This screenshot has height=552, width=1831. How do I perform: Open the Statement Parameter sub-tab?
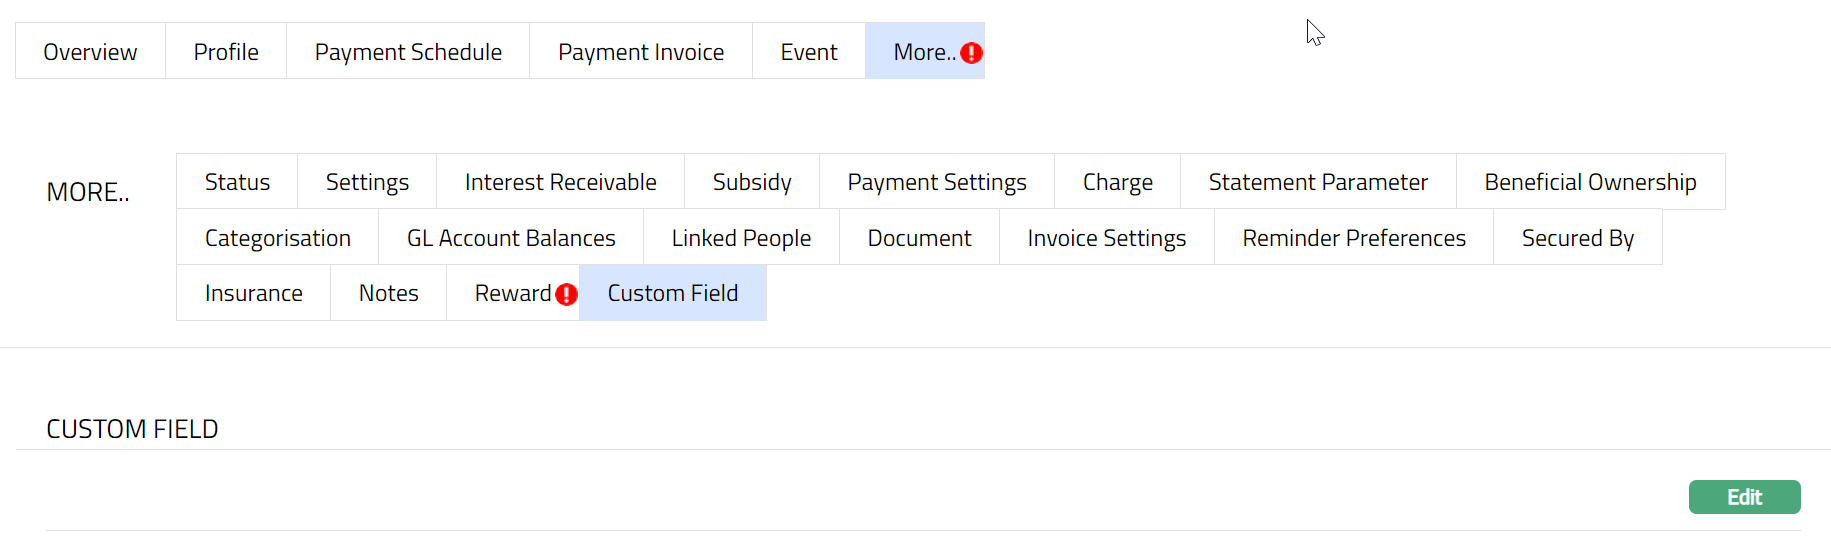coord(1317,182)
